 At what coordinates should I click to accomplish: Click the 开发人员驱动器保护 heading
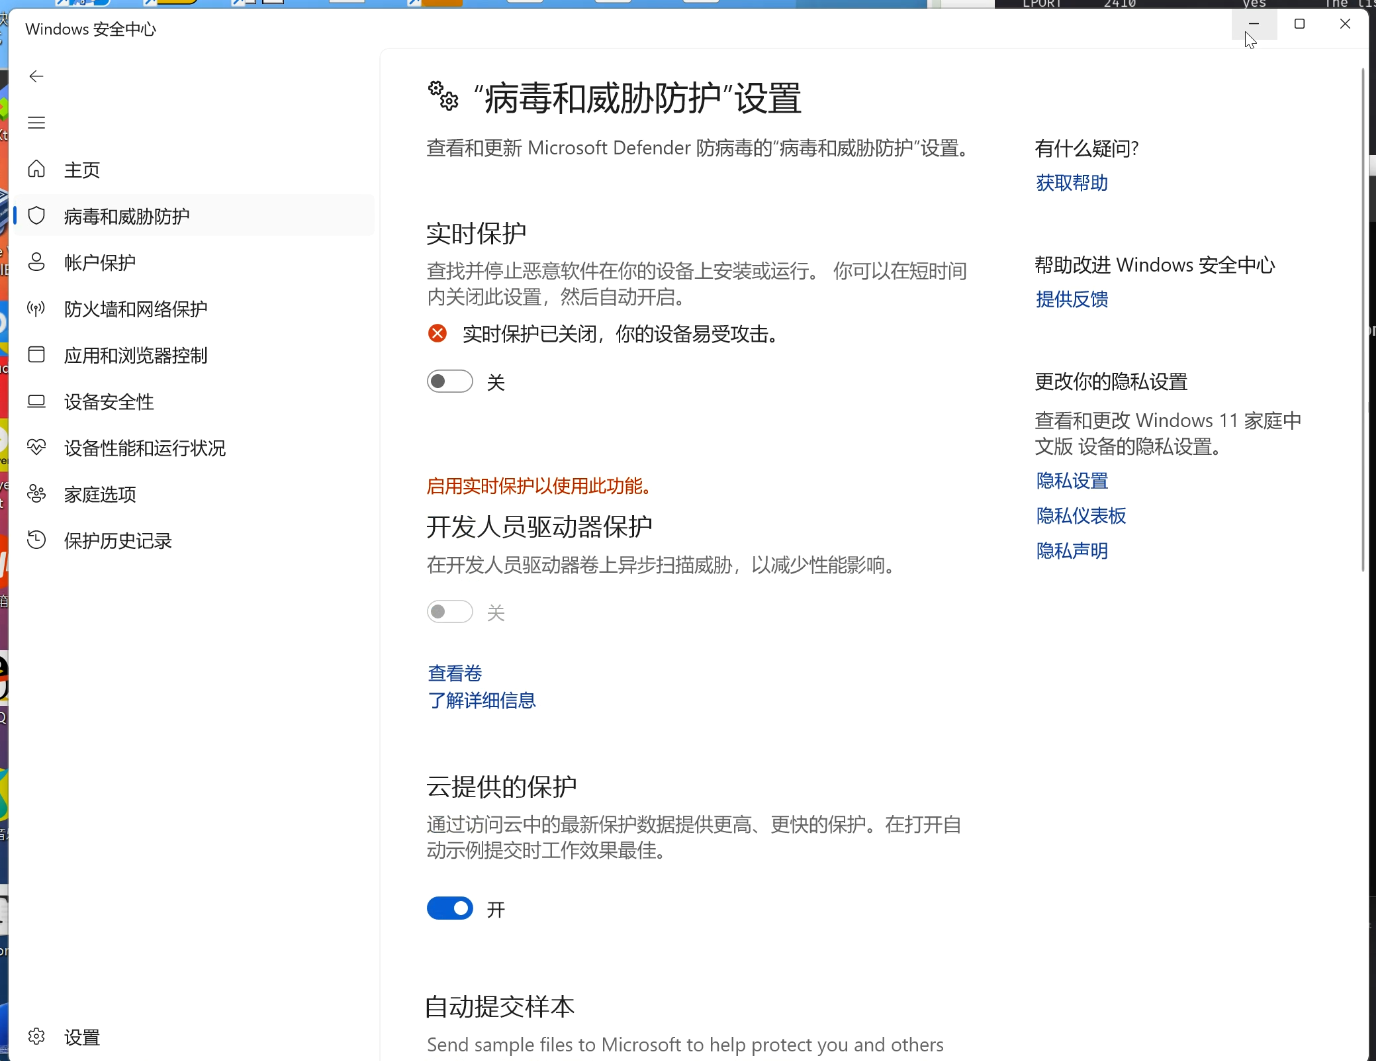[x=540, y=526]
